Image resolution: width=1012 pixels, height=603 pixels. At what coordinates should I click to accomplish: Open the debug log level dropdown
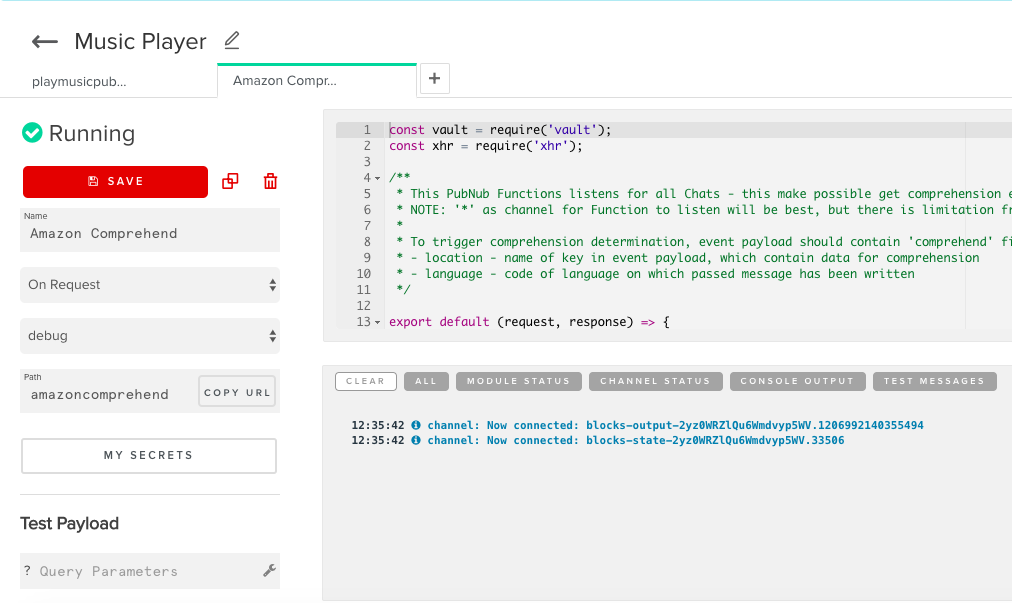[x=150, y=337]
